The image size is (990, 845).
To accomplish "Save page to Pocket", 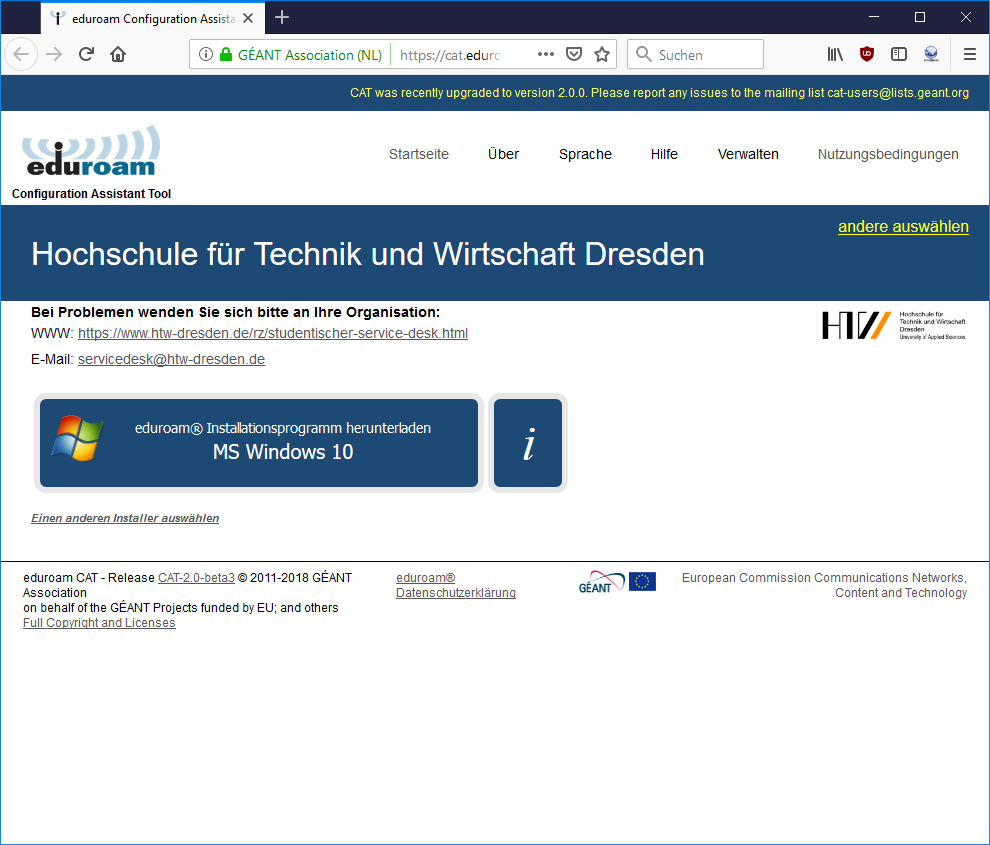I will click(574, 54).
